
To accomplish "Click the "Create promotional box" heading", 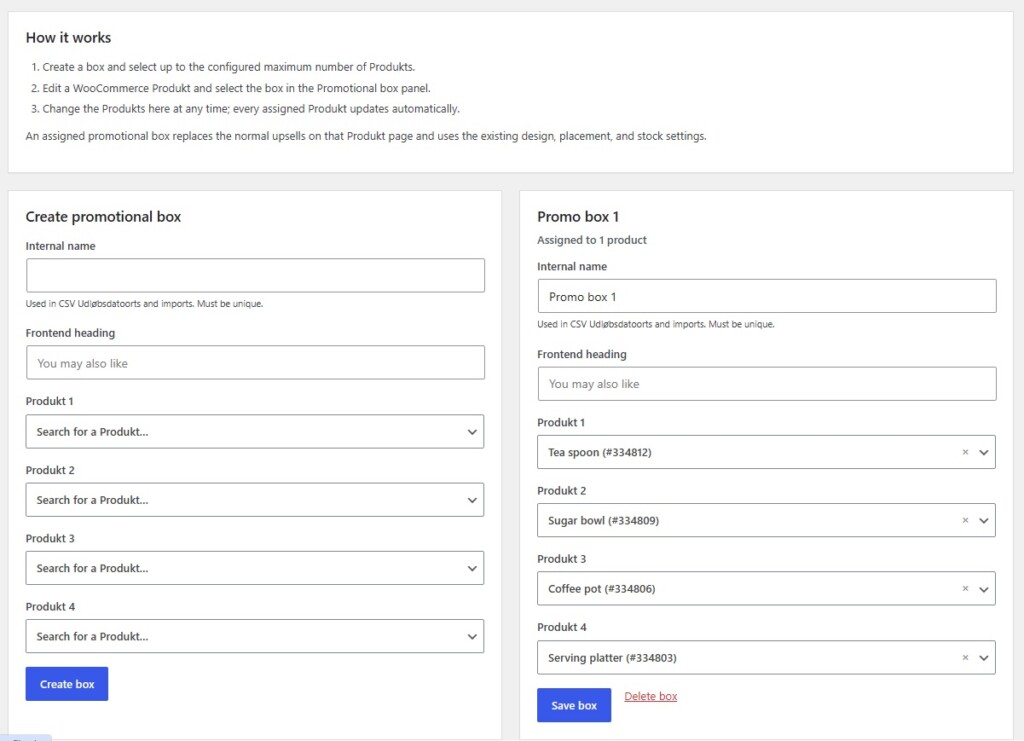I will pyautogui.click(x=103, y=217).
